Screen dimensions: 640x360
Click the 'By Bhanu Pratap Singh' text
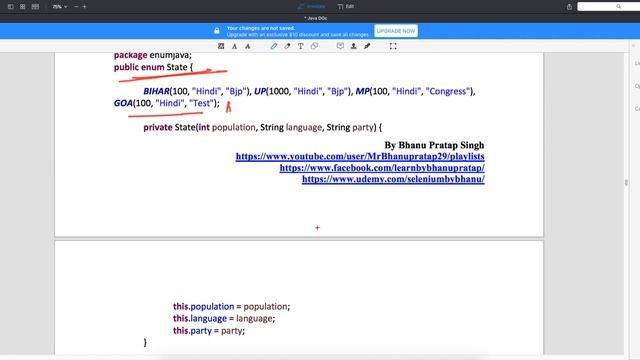tap(434, 145)
